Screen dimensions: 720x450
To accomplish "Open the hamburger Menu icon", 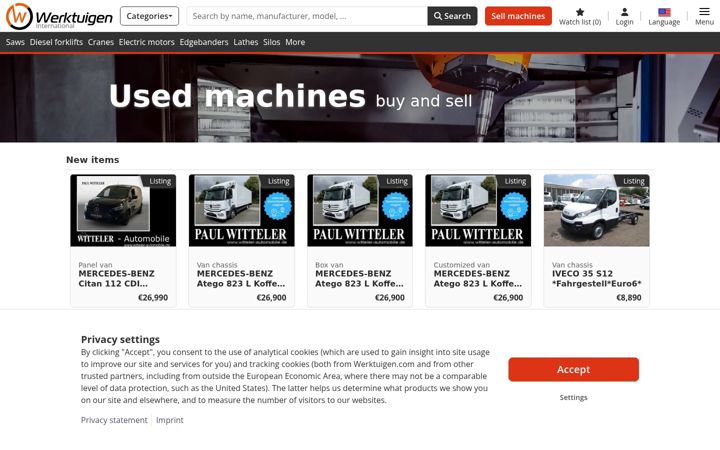I will point(704,11).
